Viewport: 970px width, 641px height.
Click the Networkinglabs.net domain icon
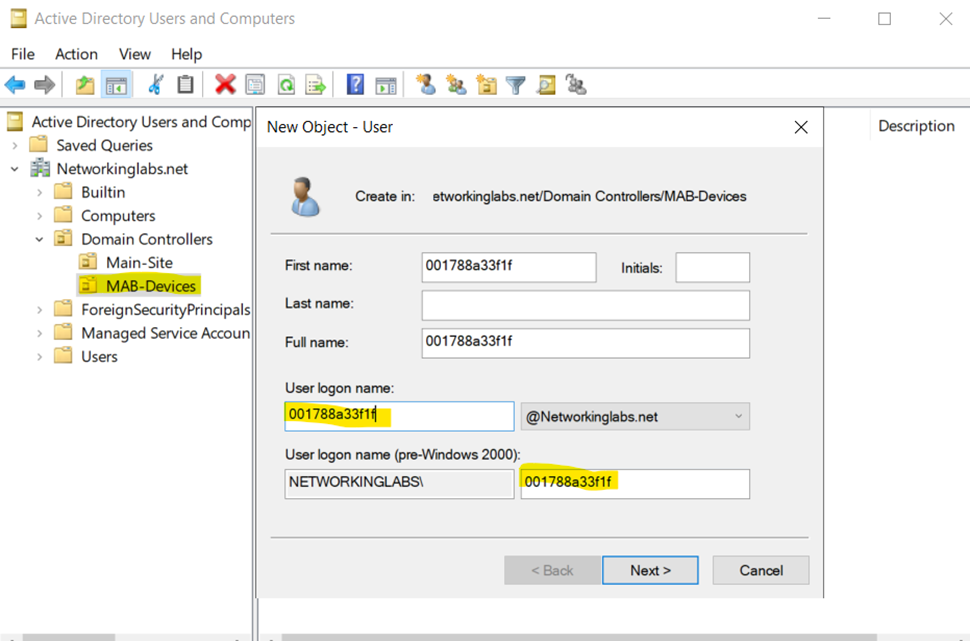[x=40, y=168]
